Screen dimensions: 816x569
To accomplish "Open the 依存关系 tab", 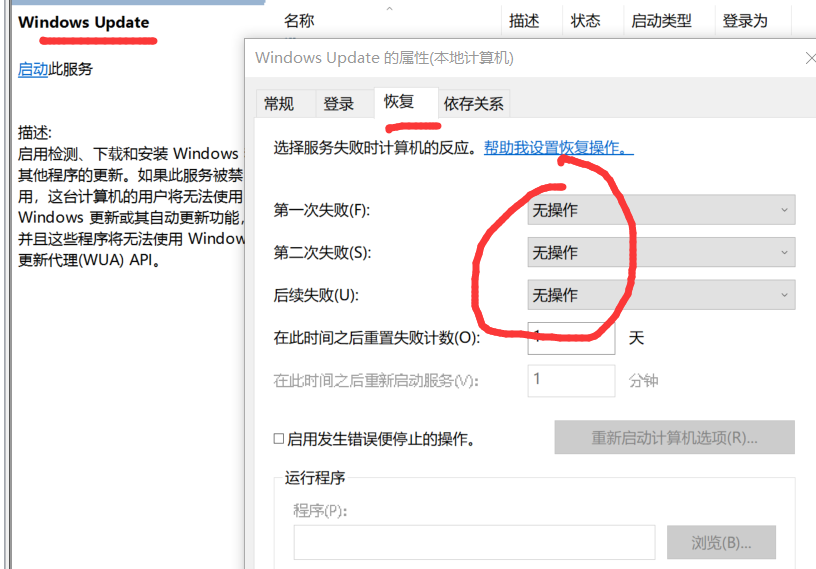I will pyautogui.click(x=474, y=104).
